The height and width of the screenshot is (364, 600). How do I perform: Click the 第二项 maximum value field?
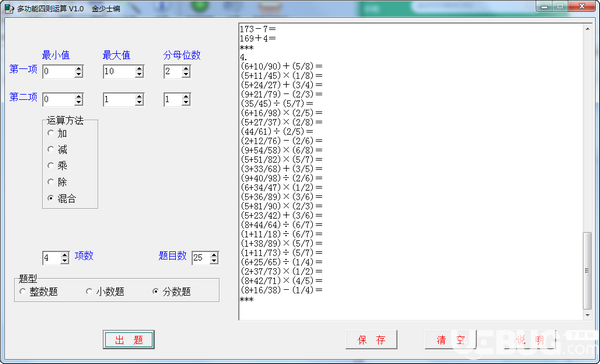pyautogui.click(x=119, y=100)
